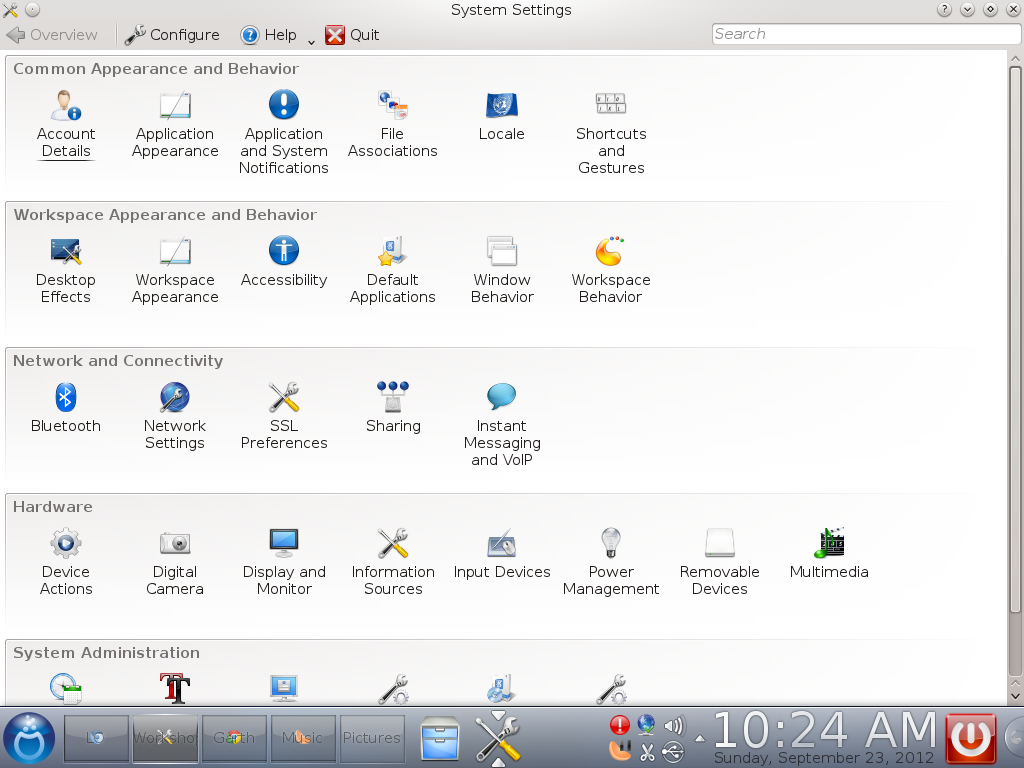
Task: Open Shortcuts and Gestures
Action: pyautogui.click(x=611, y=133)
